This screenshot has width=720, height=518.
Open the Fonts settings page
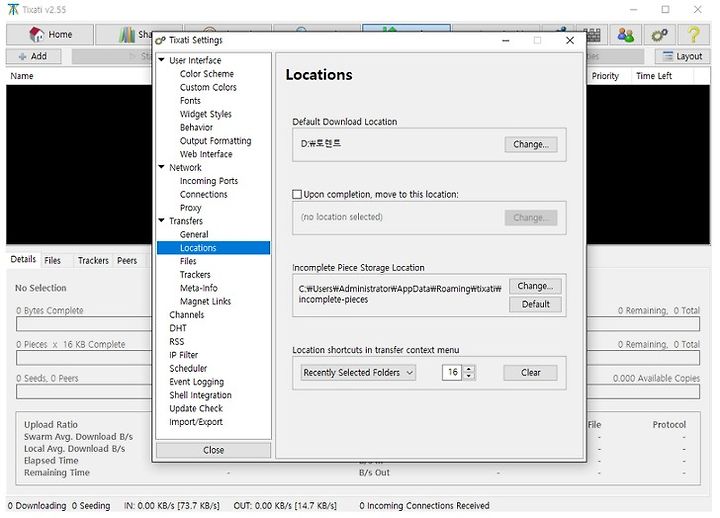(x=190, y=101)
